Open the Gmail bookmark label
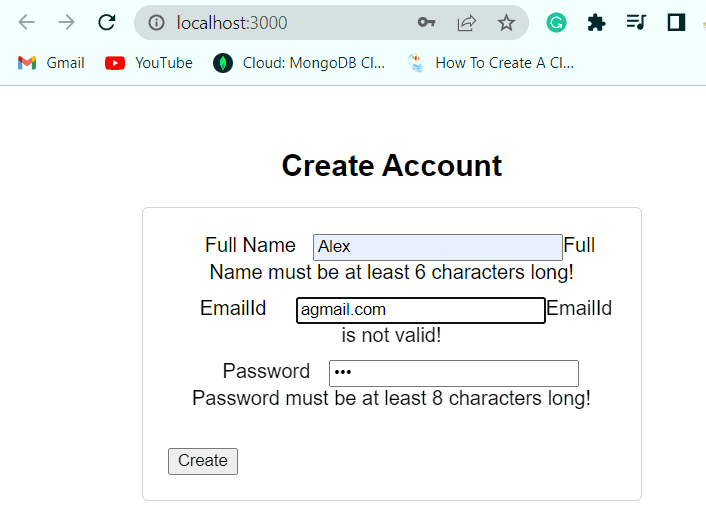The image size is (706, 515). tap(65, 63)
